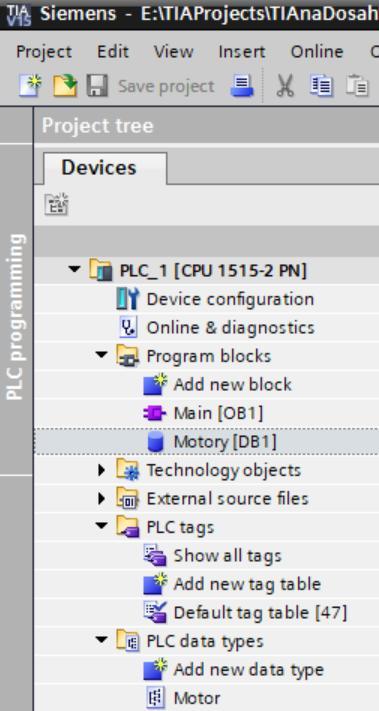Expand the External source files folder

pyautogui.click(x=102, y=498)
